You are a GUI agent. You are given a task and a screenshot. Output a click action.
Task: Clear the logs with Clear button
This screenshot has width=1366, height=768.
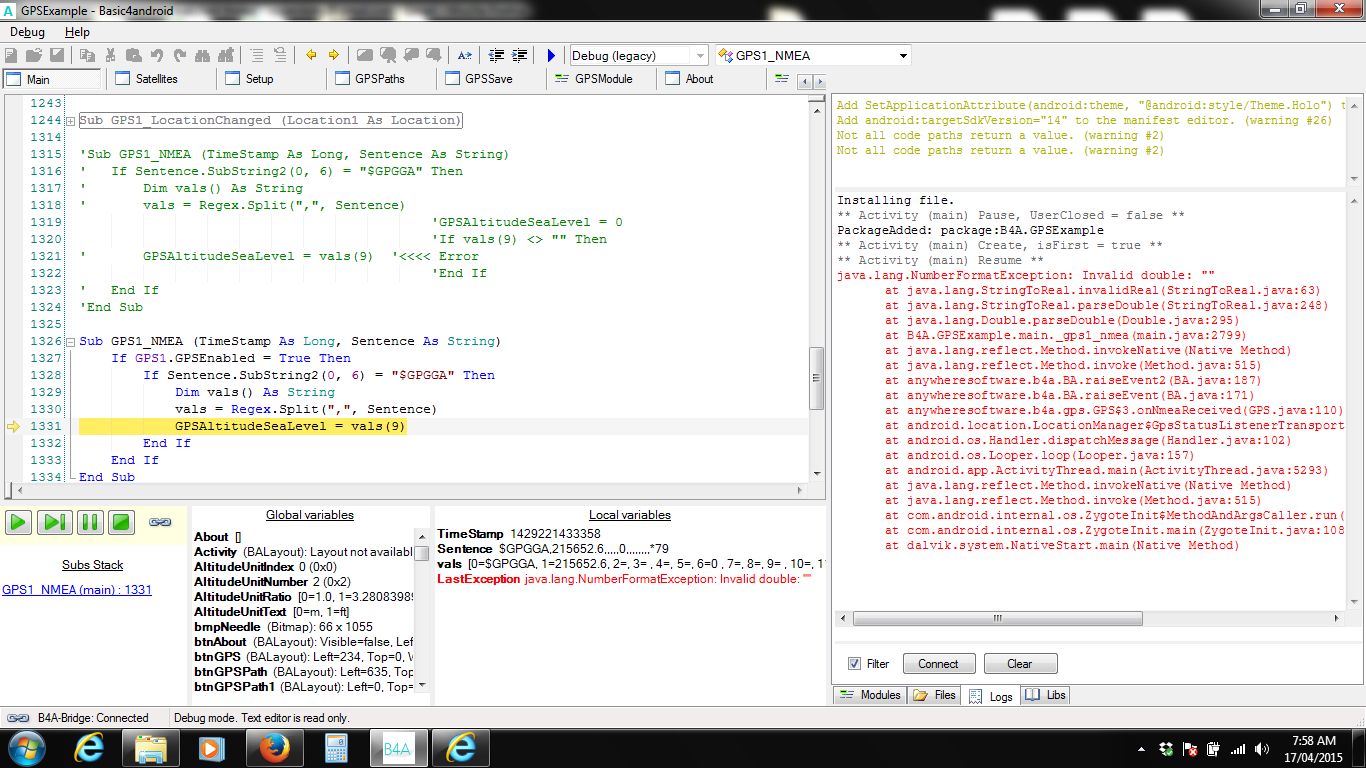coord(1019,664)
